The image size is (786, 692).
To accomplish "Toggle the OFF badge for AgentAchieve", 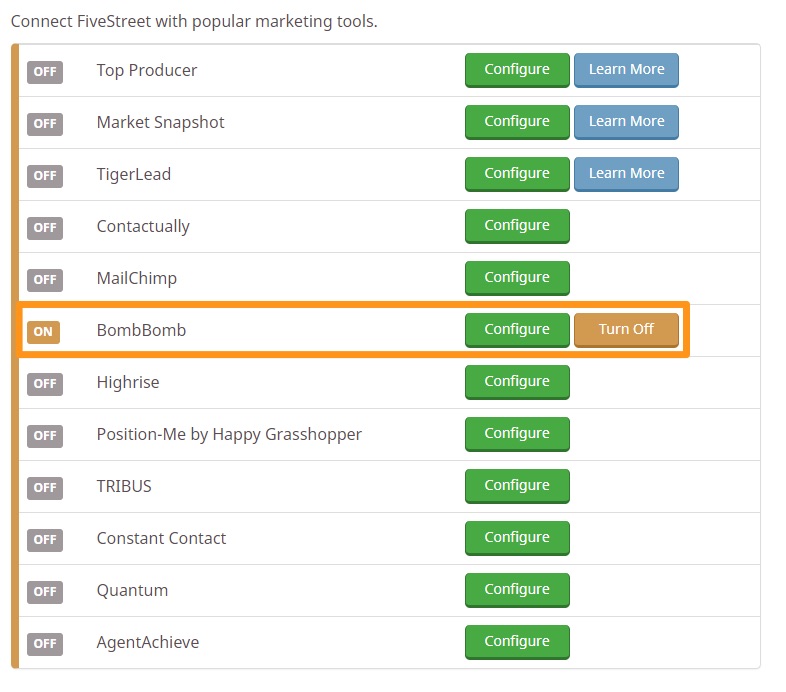I will coord(45,643).
